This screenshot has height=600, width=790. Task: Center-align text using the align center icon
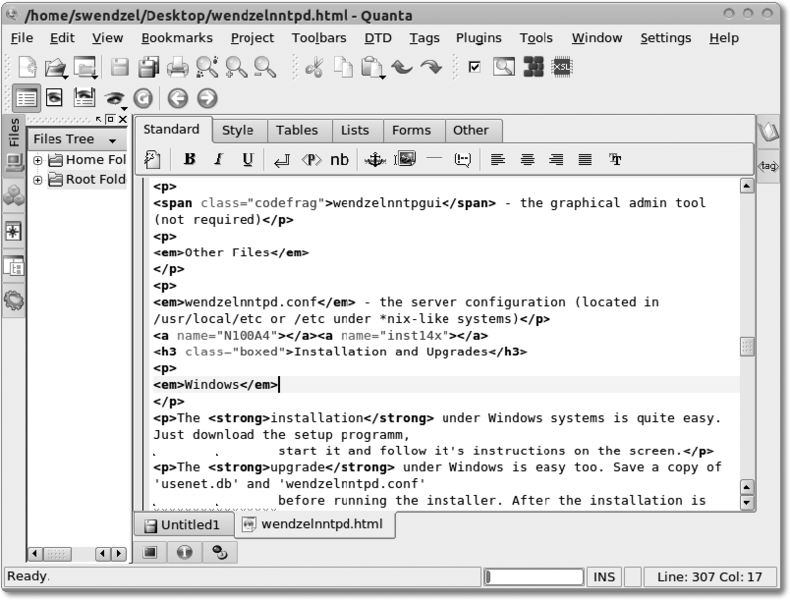coord(527,159)
